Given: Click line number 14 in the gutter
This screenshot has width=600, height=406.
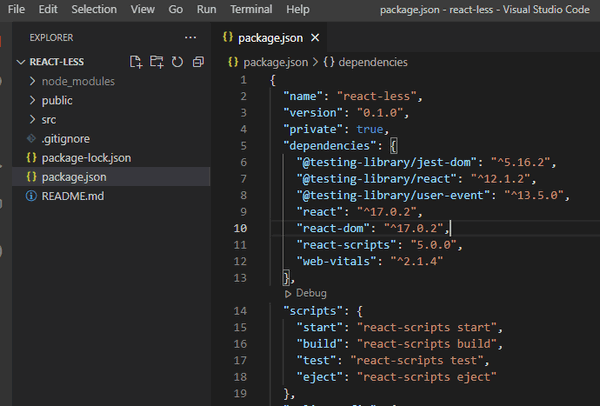Looking at the screenshot, I should coord(240,311).
